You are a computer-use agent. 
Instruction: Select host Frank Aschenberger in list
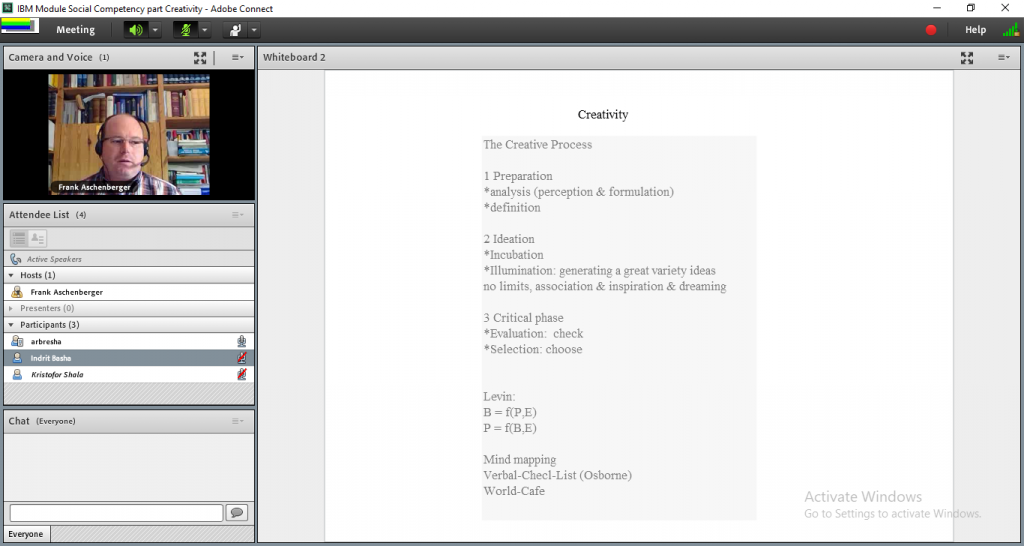point(129,293)
